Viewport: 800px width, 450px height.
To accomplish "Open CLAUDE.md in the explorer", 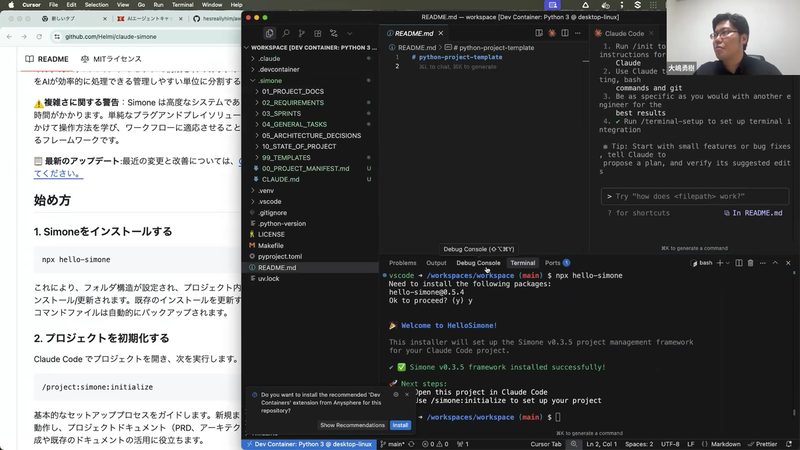I will tap(311, 180).
